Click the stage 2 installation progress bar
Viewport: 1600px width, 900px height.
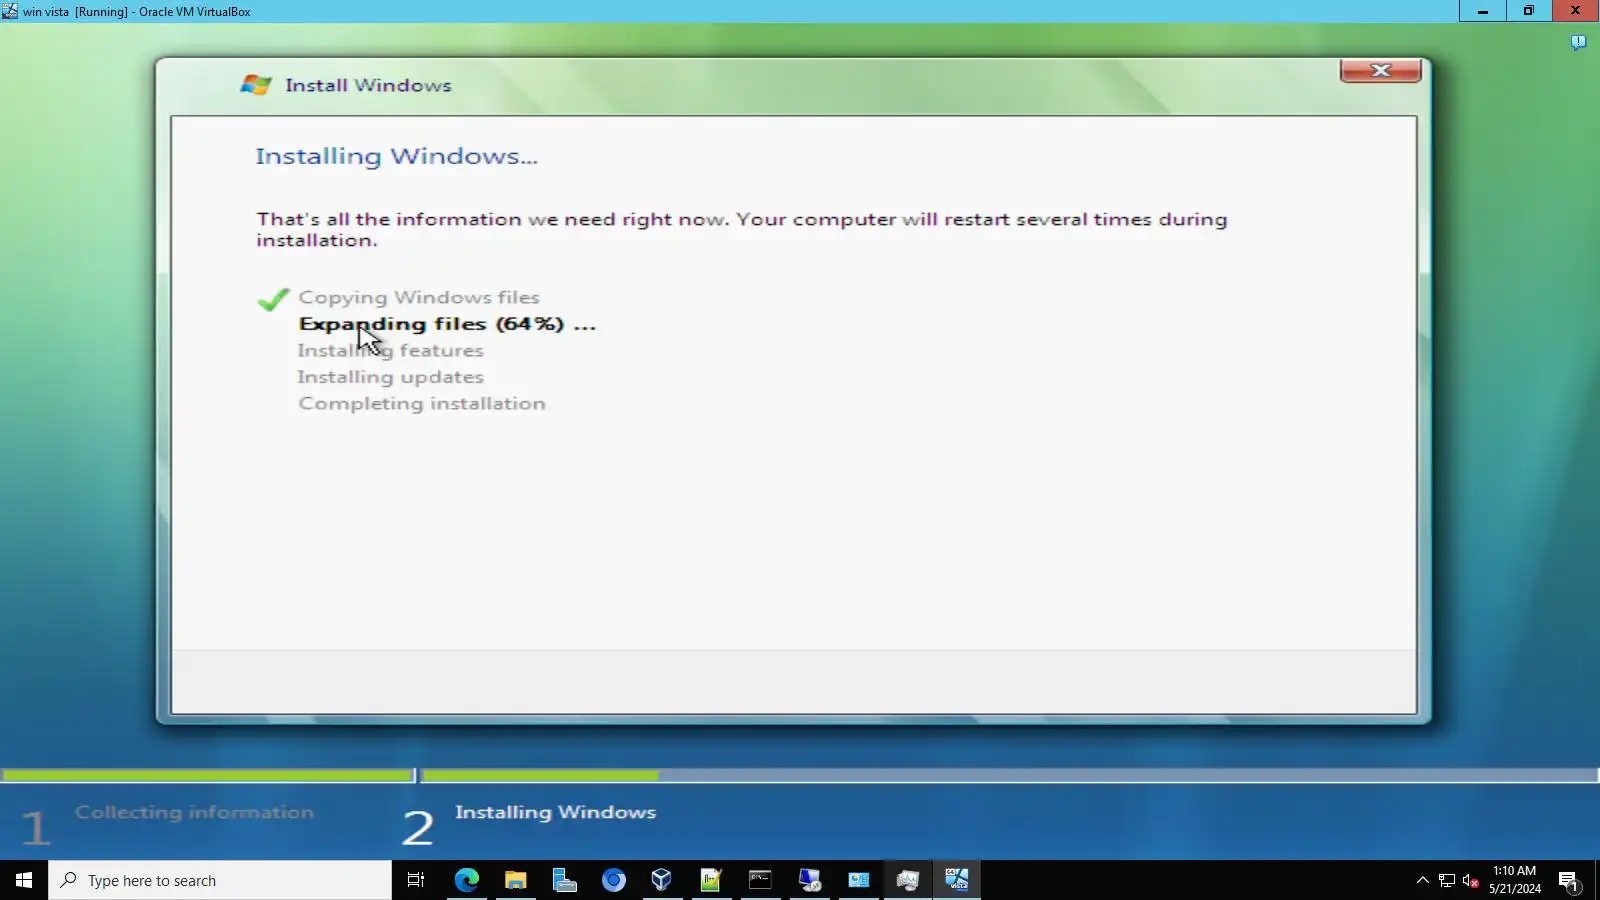click(1009, 775)
